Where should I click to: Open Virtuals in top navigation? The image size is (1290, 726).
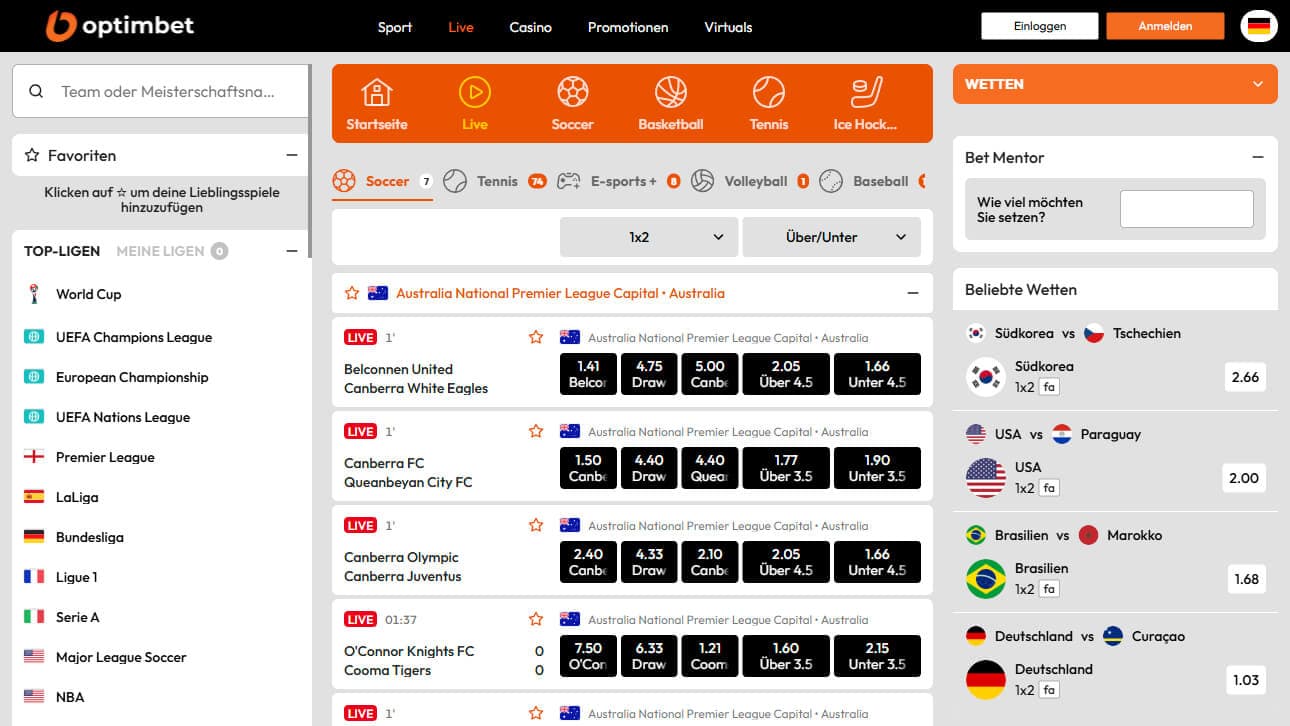[728, 27]
